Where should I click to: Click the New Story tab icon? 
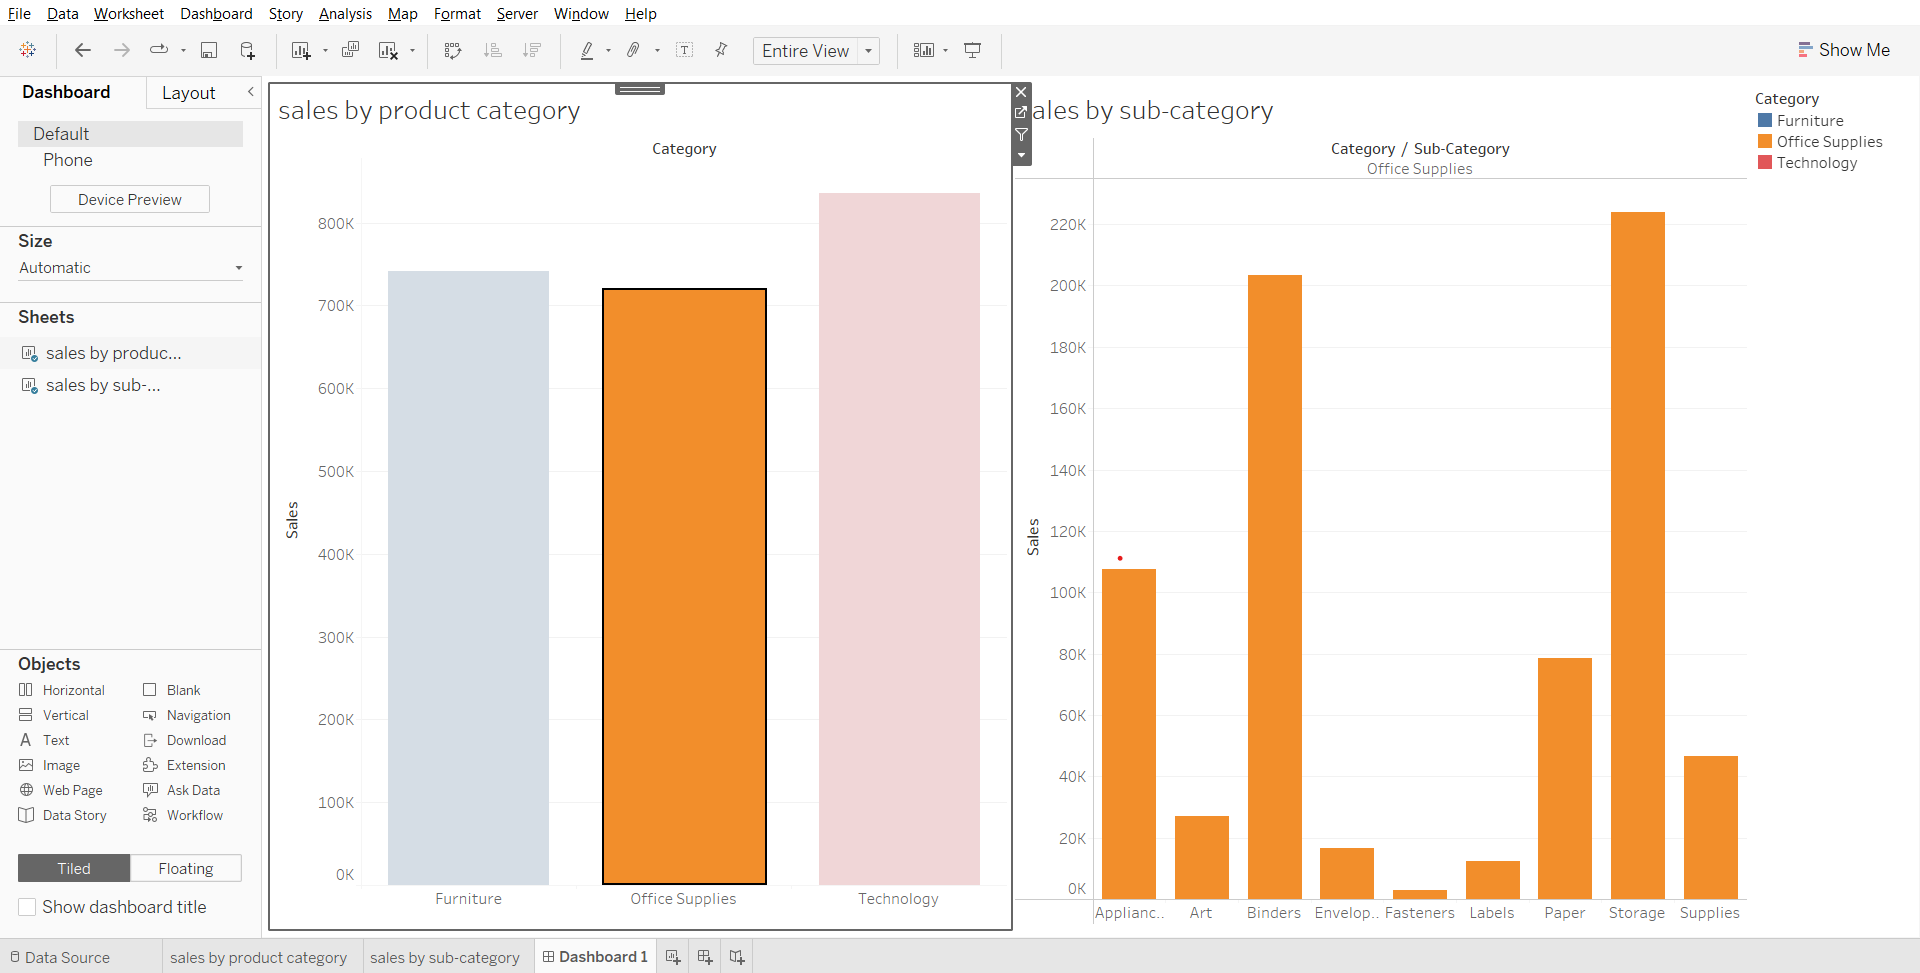click(737, 957)
